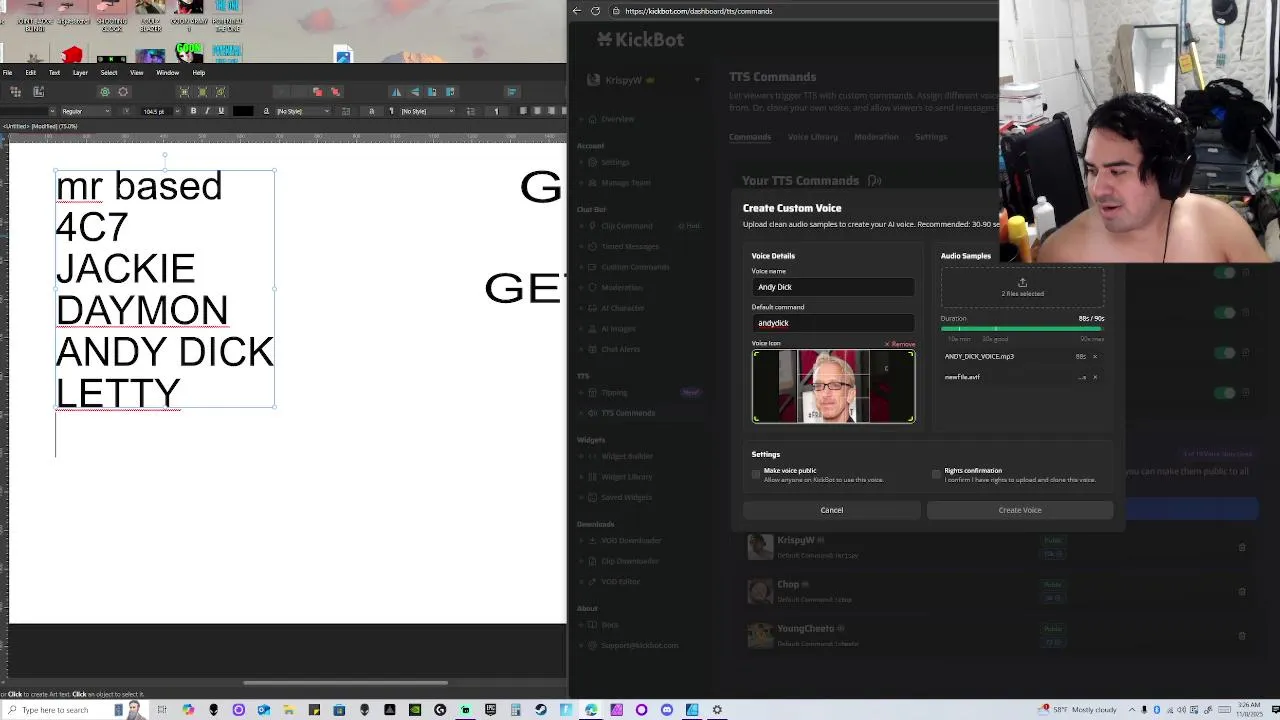The height and width of the screenshot is (720, 1280).
Task: Click the black text color swatch
Action: [243, 111]
